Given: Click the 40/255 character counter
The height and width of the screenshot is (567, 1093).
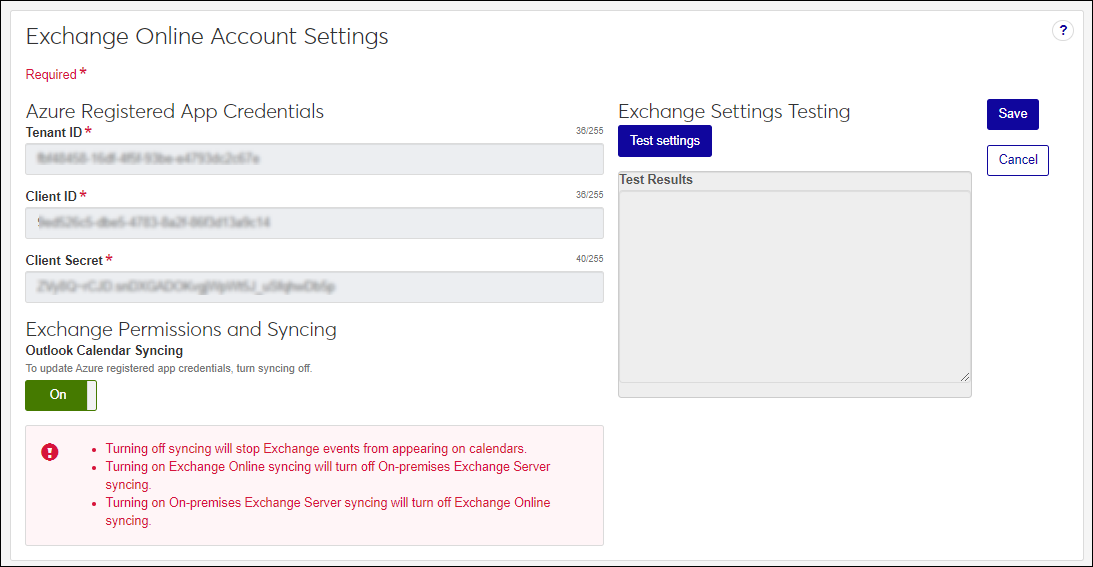Looking at the screenshot, I should (589, 259).
